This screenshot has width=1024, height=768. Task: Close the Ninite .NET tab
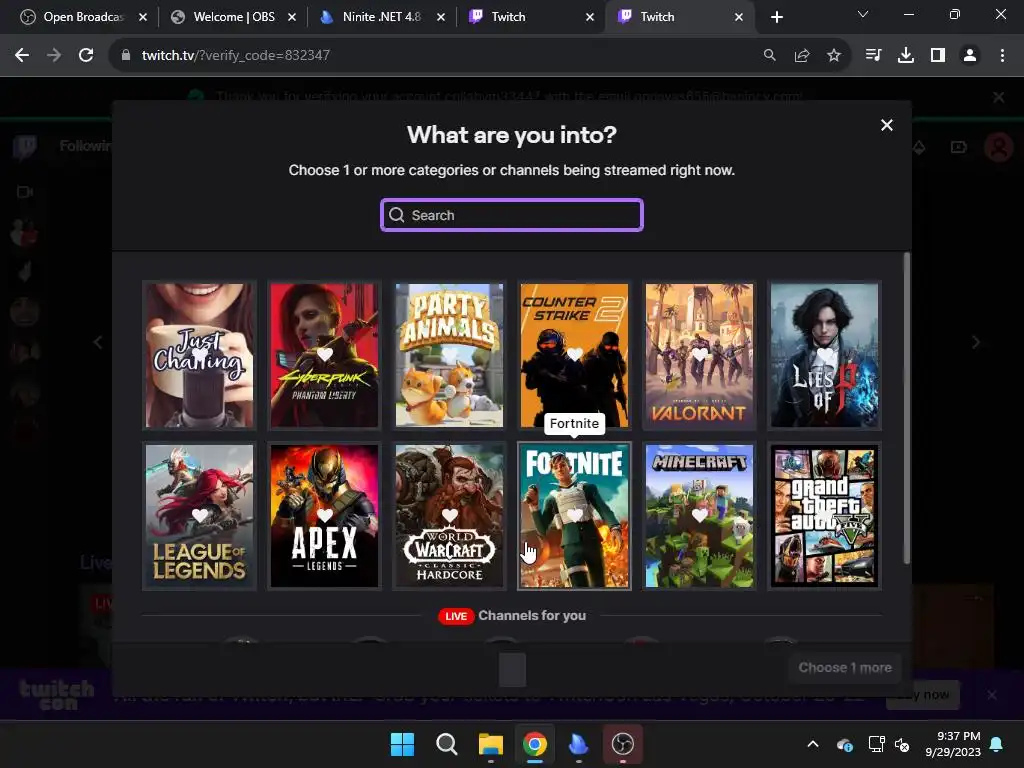point(441,17)
